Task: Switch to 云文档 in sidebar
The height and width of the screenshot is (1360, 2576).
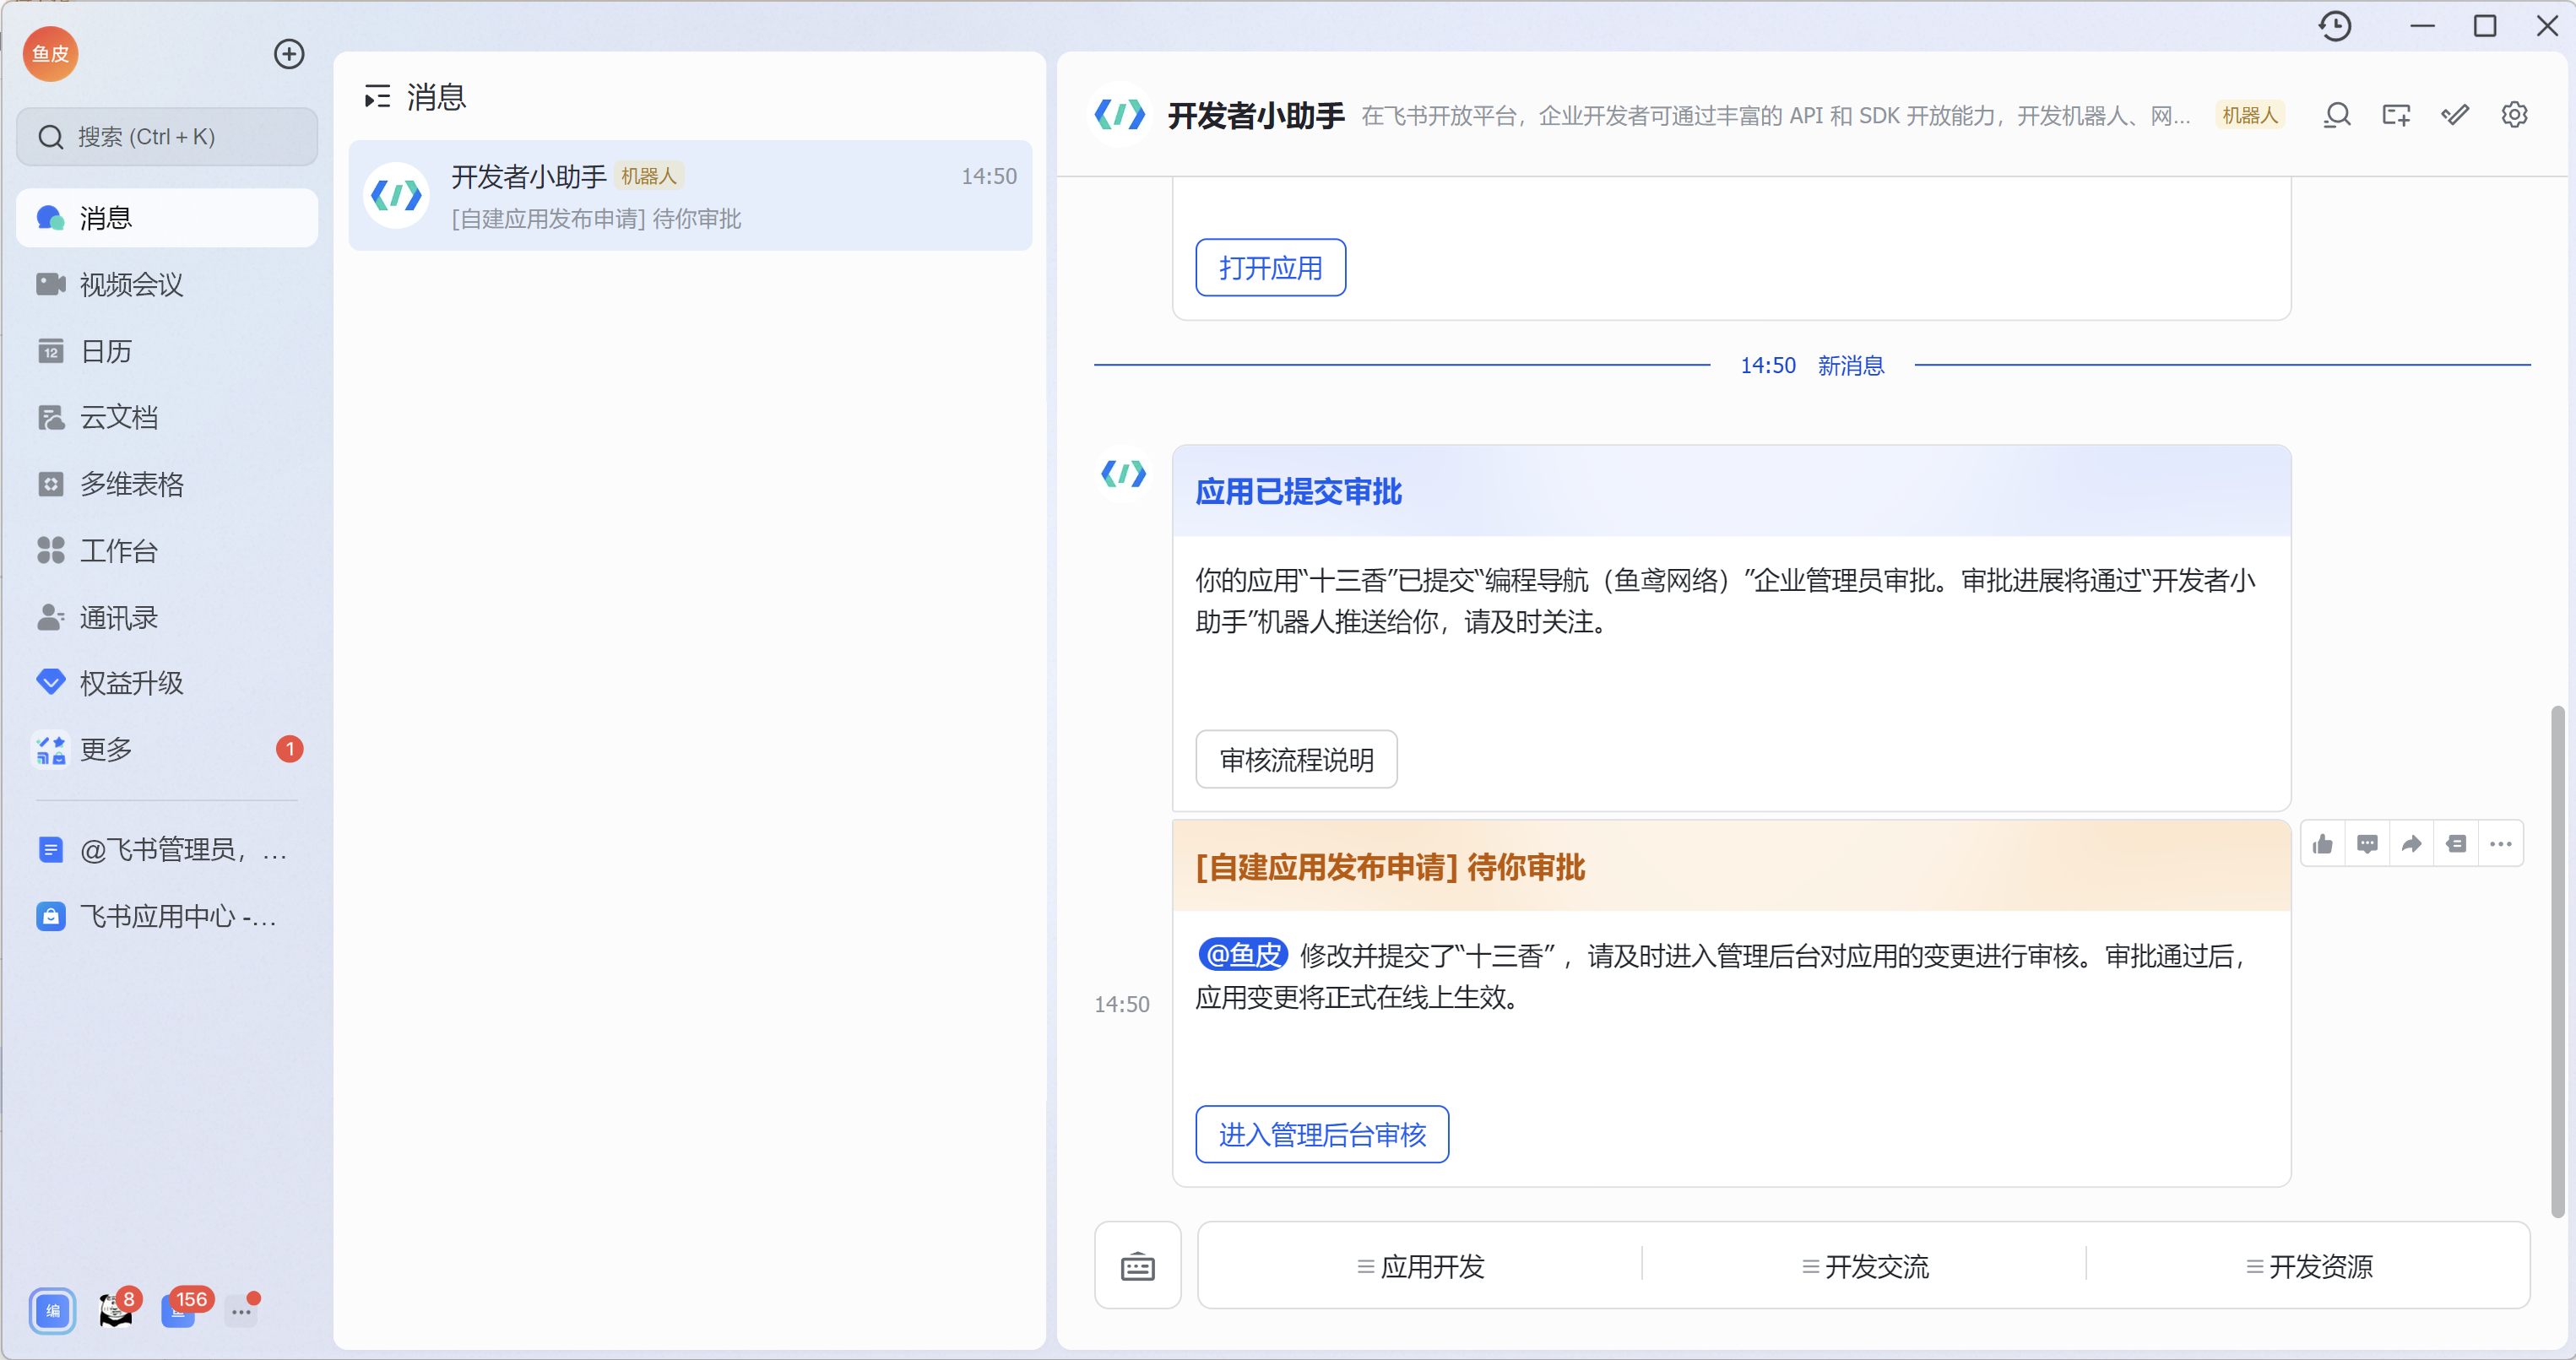Action: [x=118, y=417]
